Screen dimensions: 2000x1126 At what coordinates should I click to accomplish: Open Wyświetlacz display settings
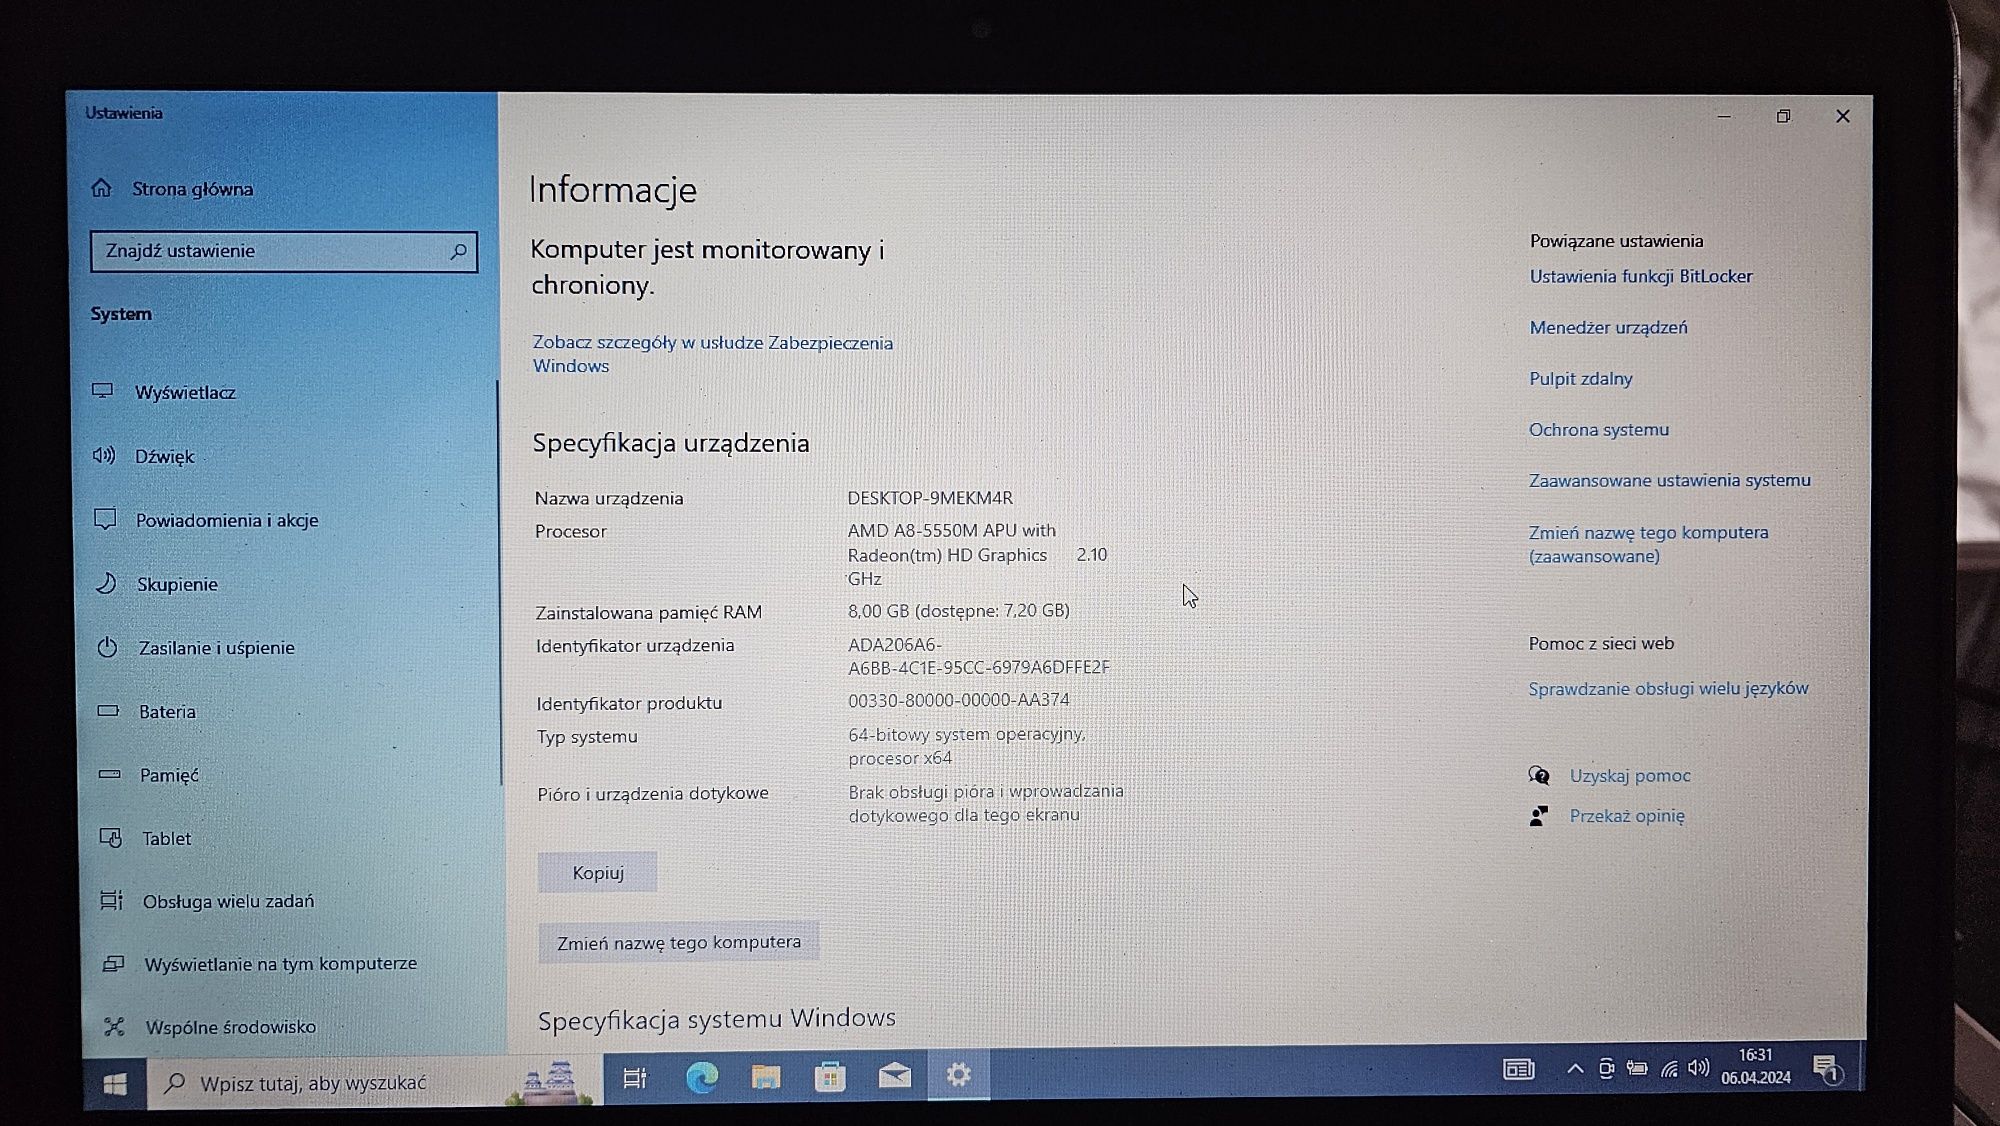pos(164,392)
